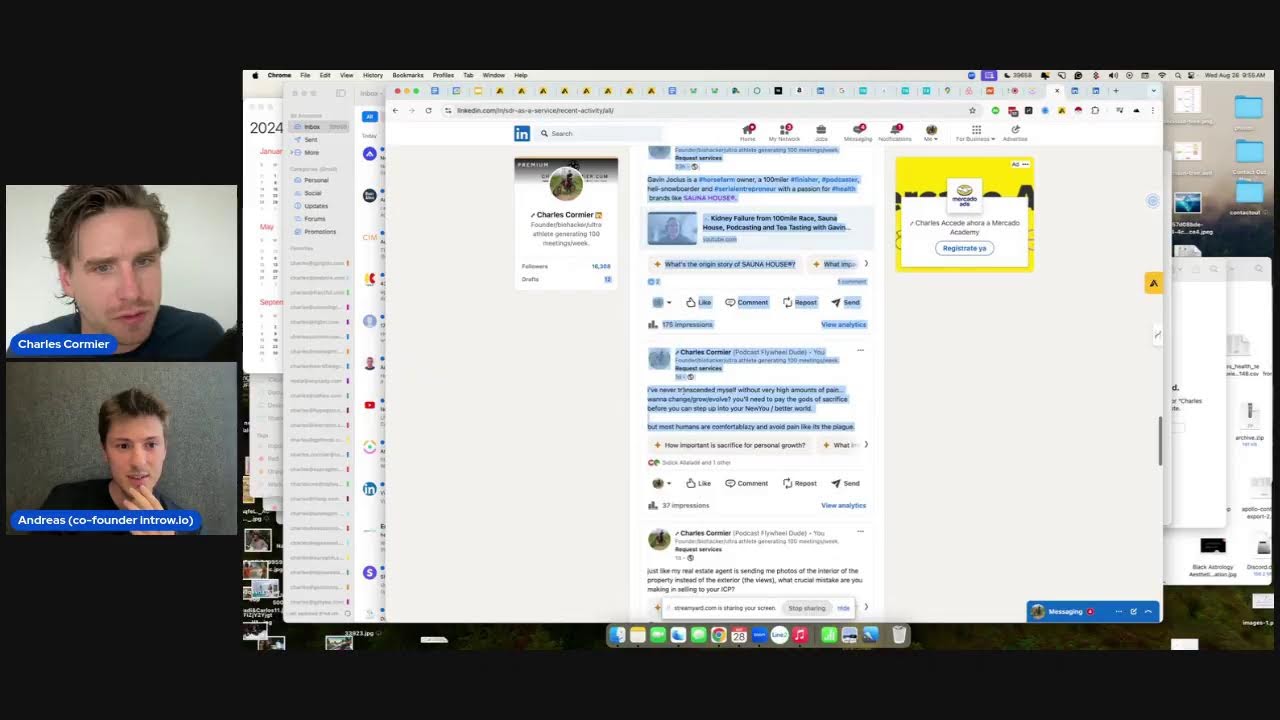This screenshot has width=1280, height=720.
Task: Like the post with 37 impressions
Action: 698,483
